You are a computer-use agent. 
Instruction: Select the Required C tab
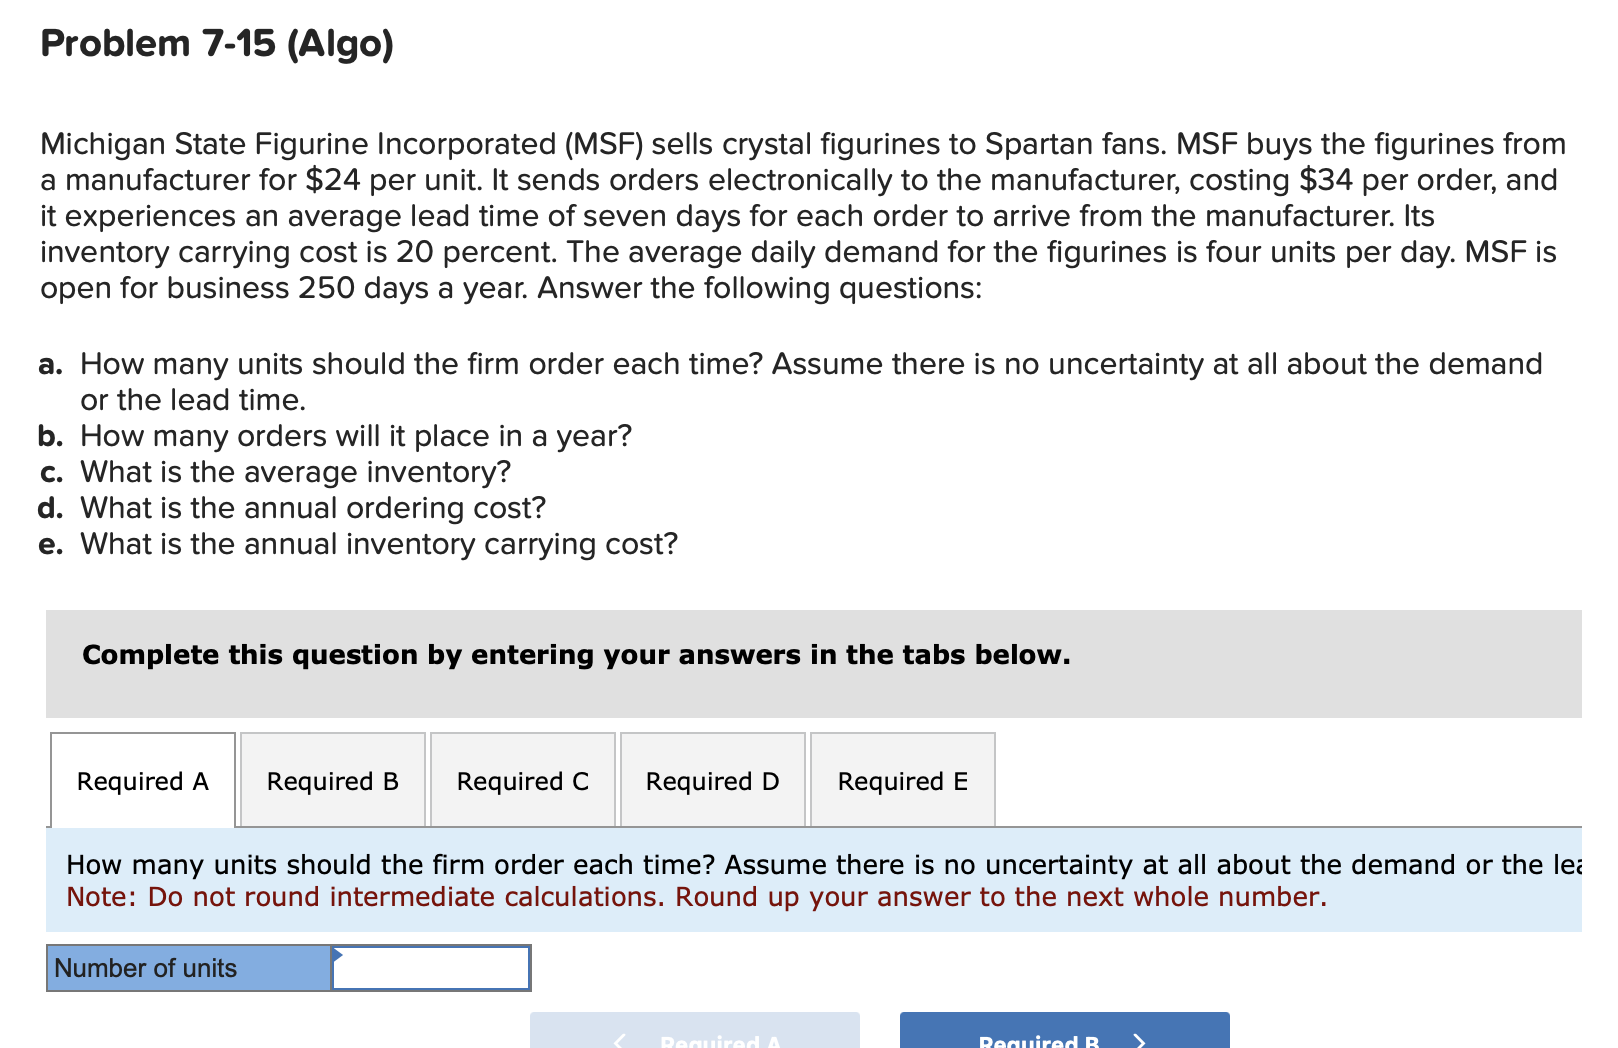coord(523,781)
